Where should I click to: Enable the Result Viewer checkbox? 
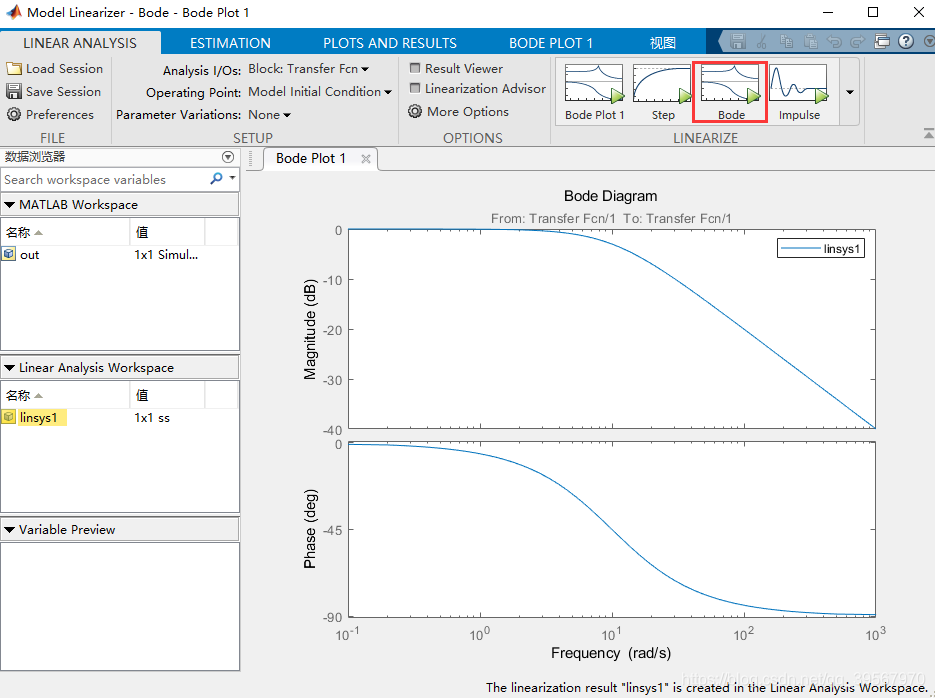click(x=415, y=68)
